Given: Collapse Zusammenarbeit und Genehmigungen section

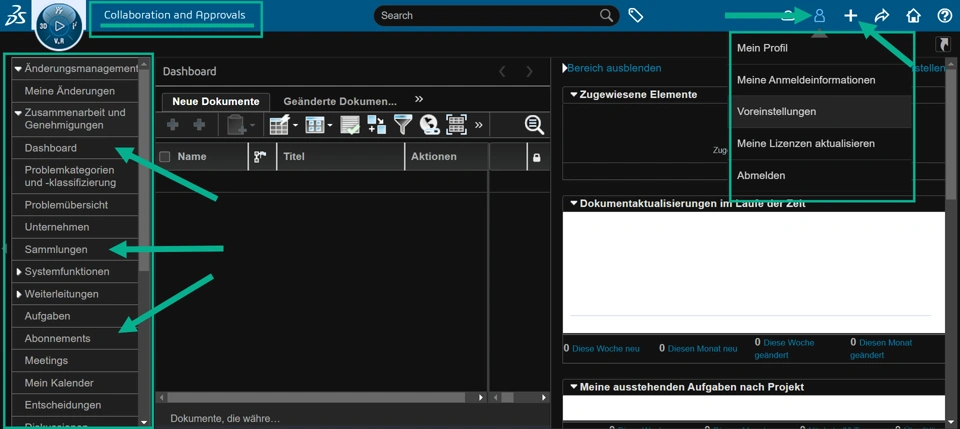Looking at the screenshot, I should (18, 113).
